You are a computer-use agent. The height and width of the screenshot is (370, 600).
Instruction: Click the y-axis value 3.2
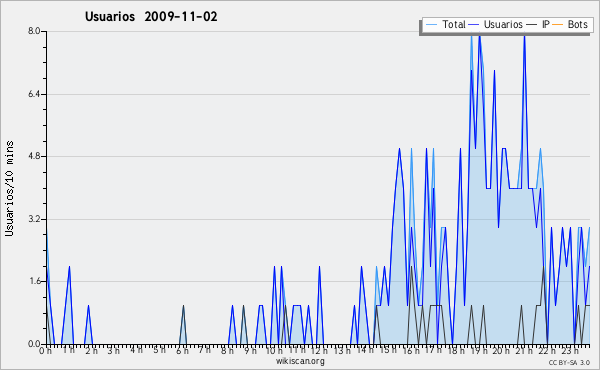point(34,219)
